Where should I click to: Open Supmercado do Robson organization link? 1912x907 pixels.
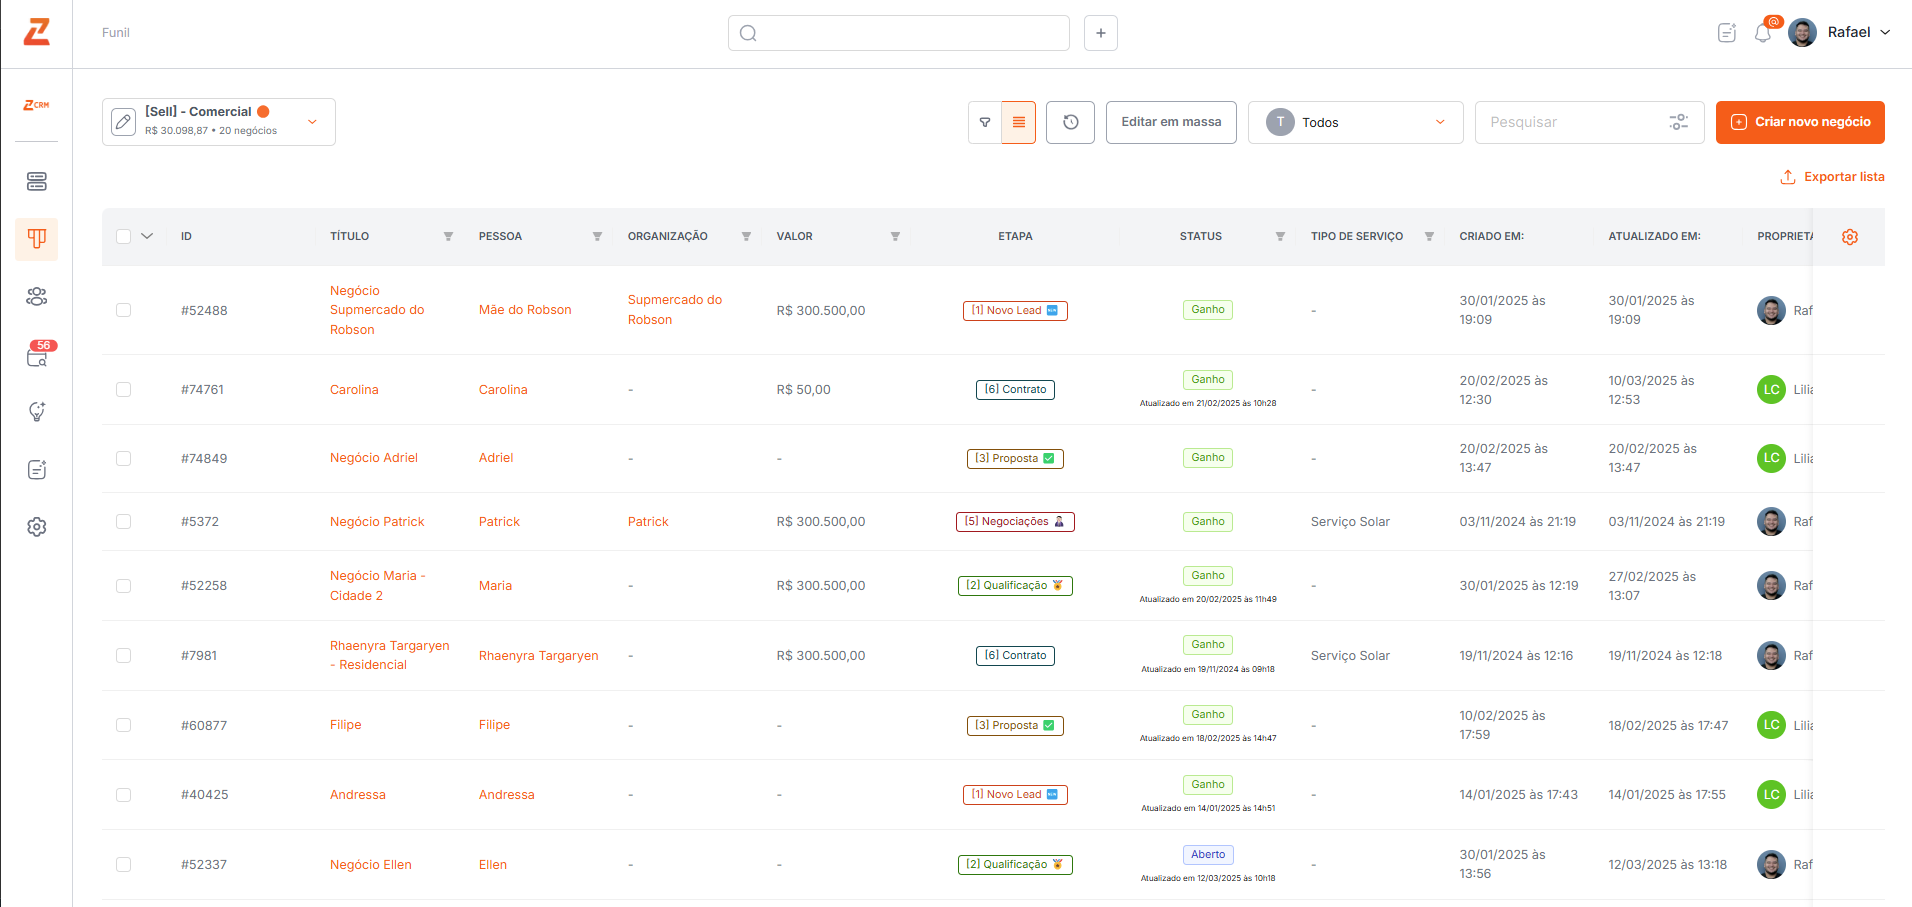pos(675,310)
